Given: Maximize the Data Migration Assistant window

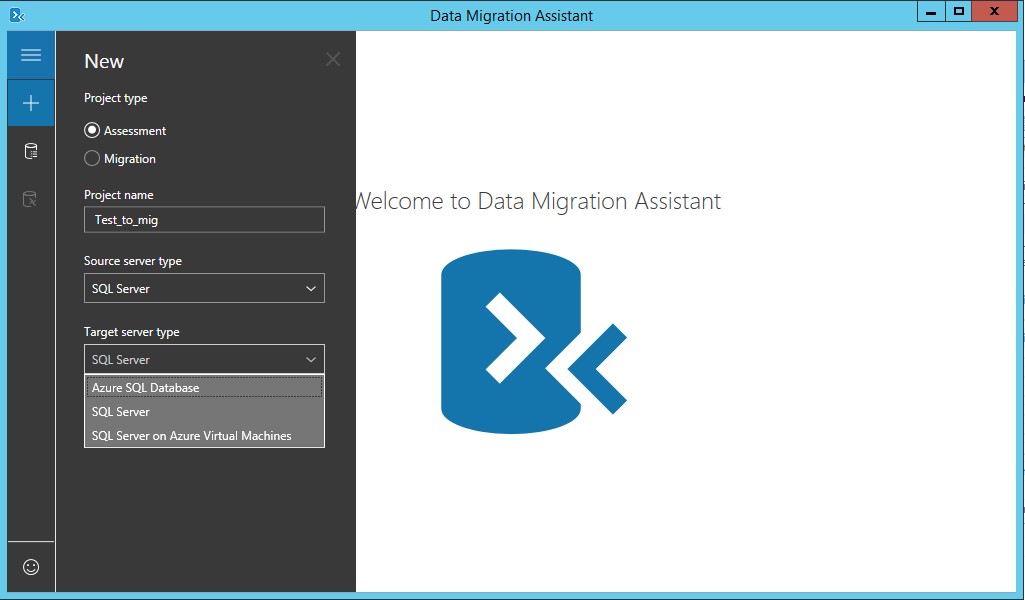Looking at the screenshot, I should click(x=958, y=11).
